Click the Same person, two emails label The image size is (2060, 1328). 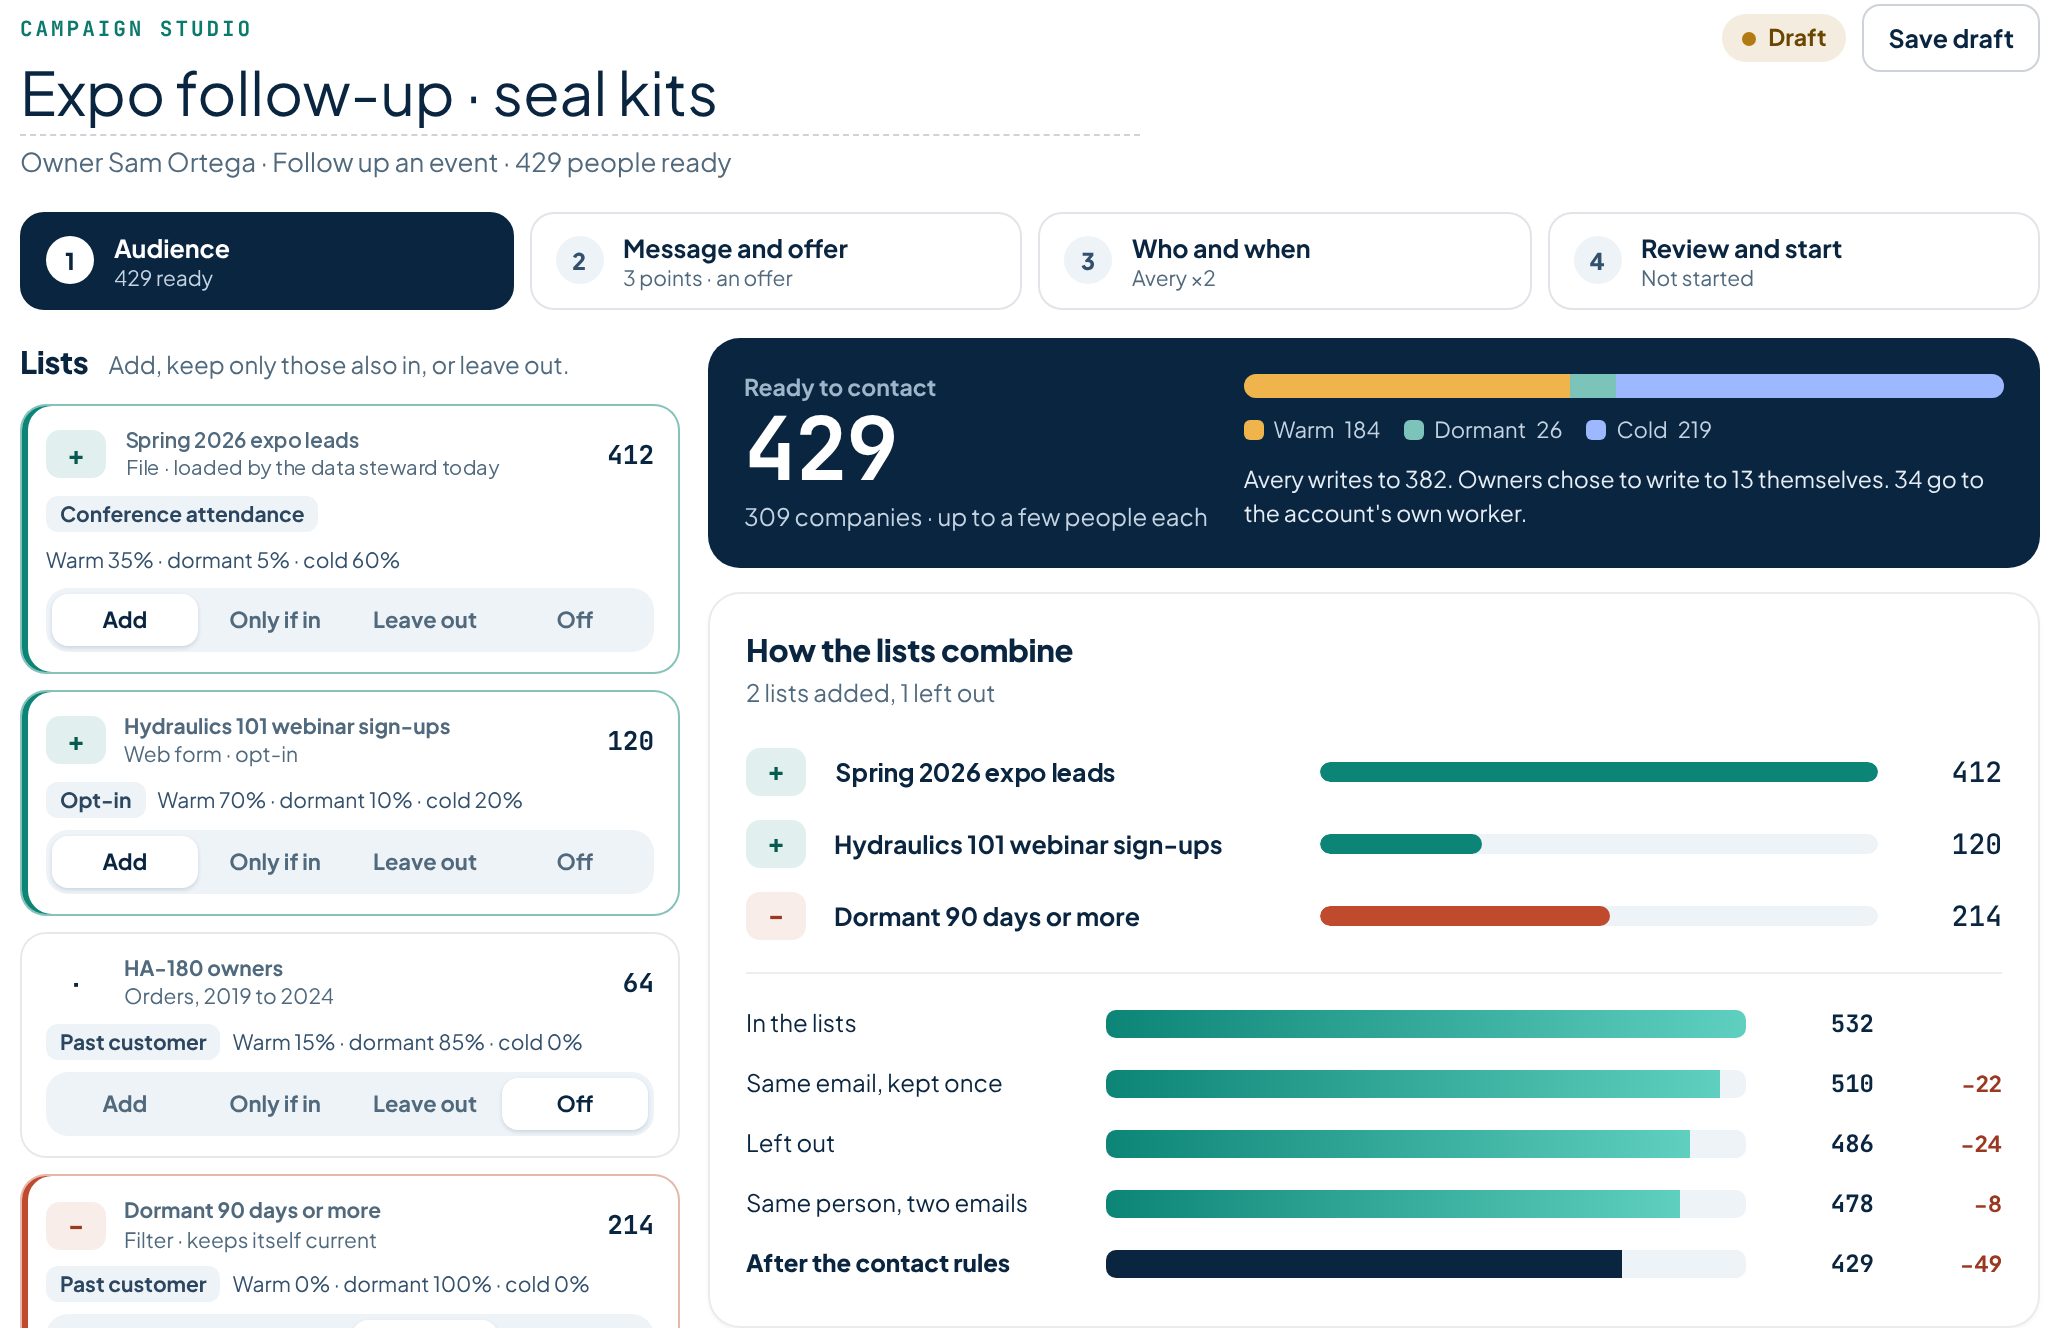[x=887, y=1204]
